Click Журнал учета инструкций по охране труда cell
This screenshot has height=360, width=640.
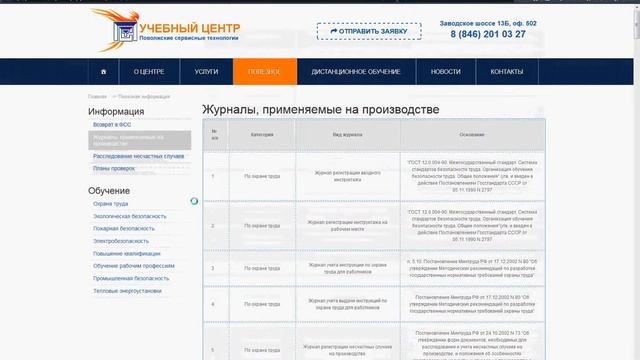(x=347, y=268)
